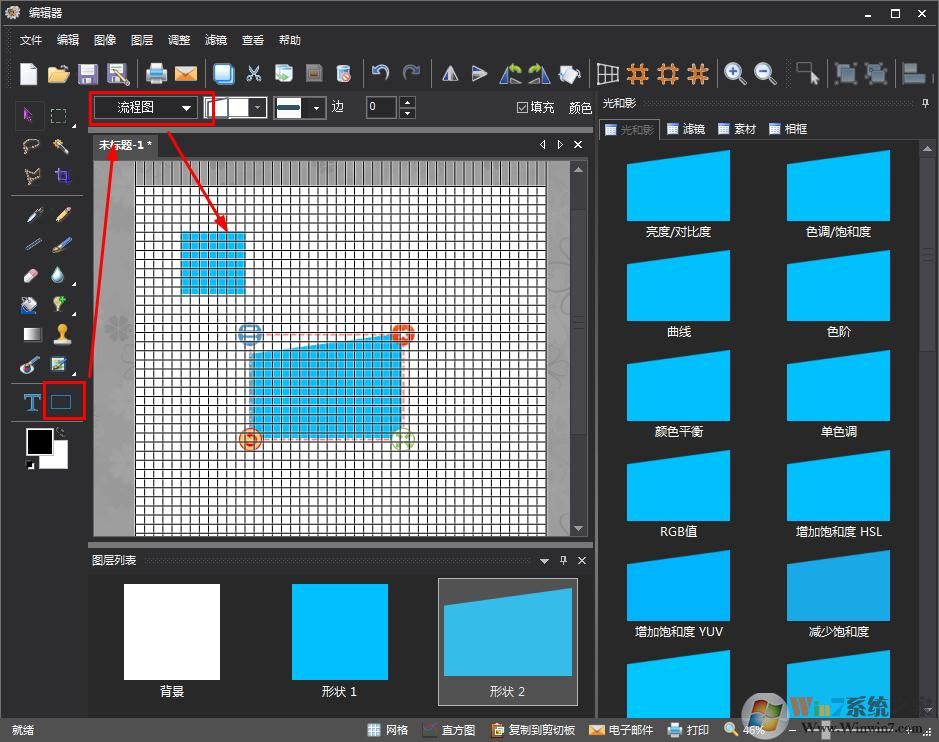
Task: Choose the Clone Stamp tool
Action: [62, 334]
